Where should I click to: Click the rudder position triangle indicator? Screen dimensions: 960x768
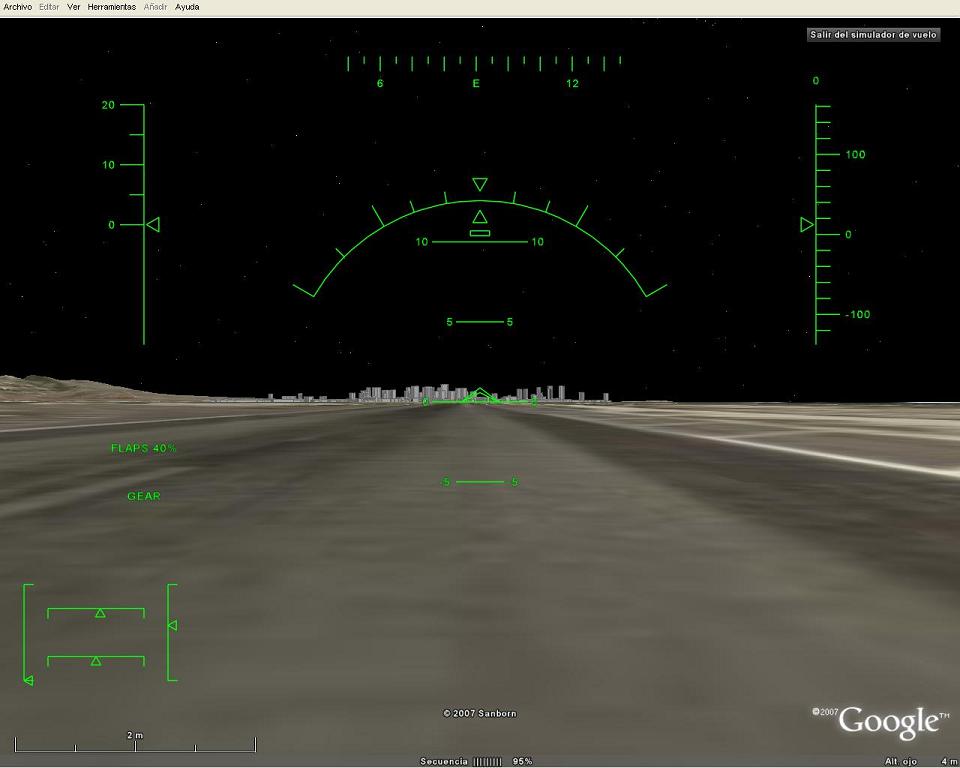pyautogui.click(x=96, y=661)
